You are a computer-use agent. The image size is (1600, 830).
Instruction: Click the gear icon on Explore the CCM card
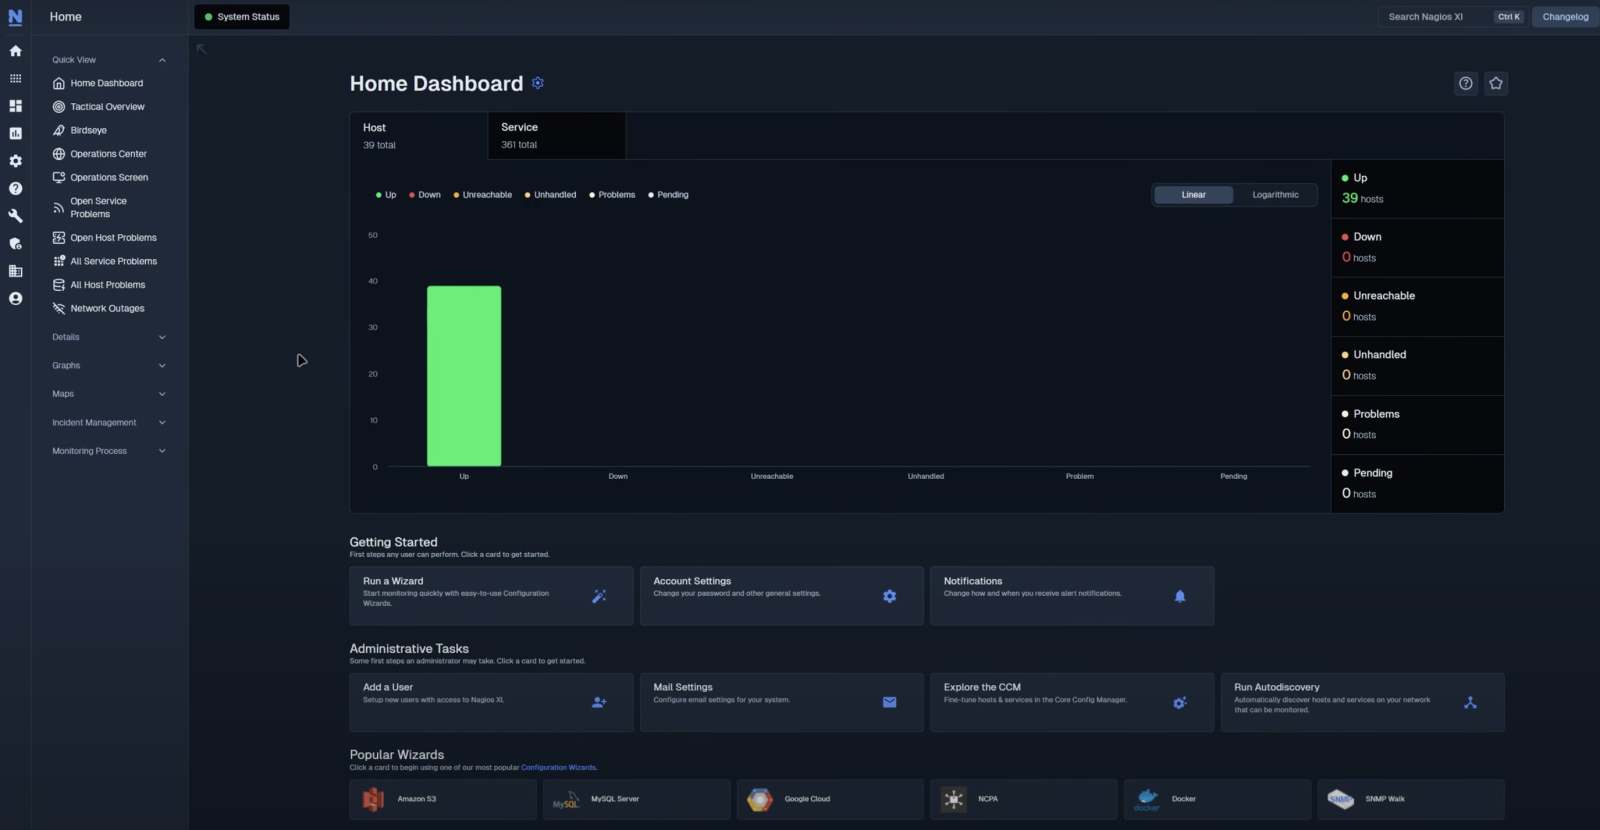(x=1180, y=702)
